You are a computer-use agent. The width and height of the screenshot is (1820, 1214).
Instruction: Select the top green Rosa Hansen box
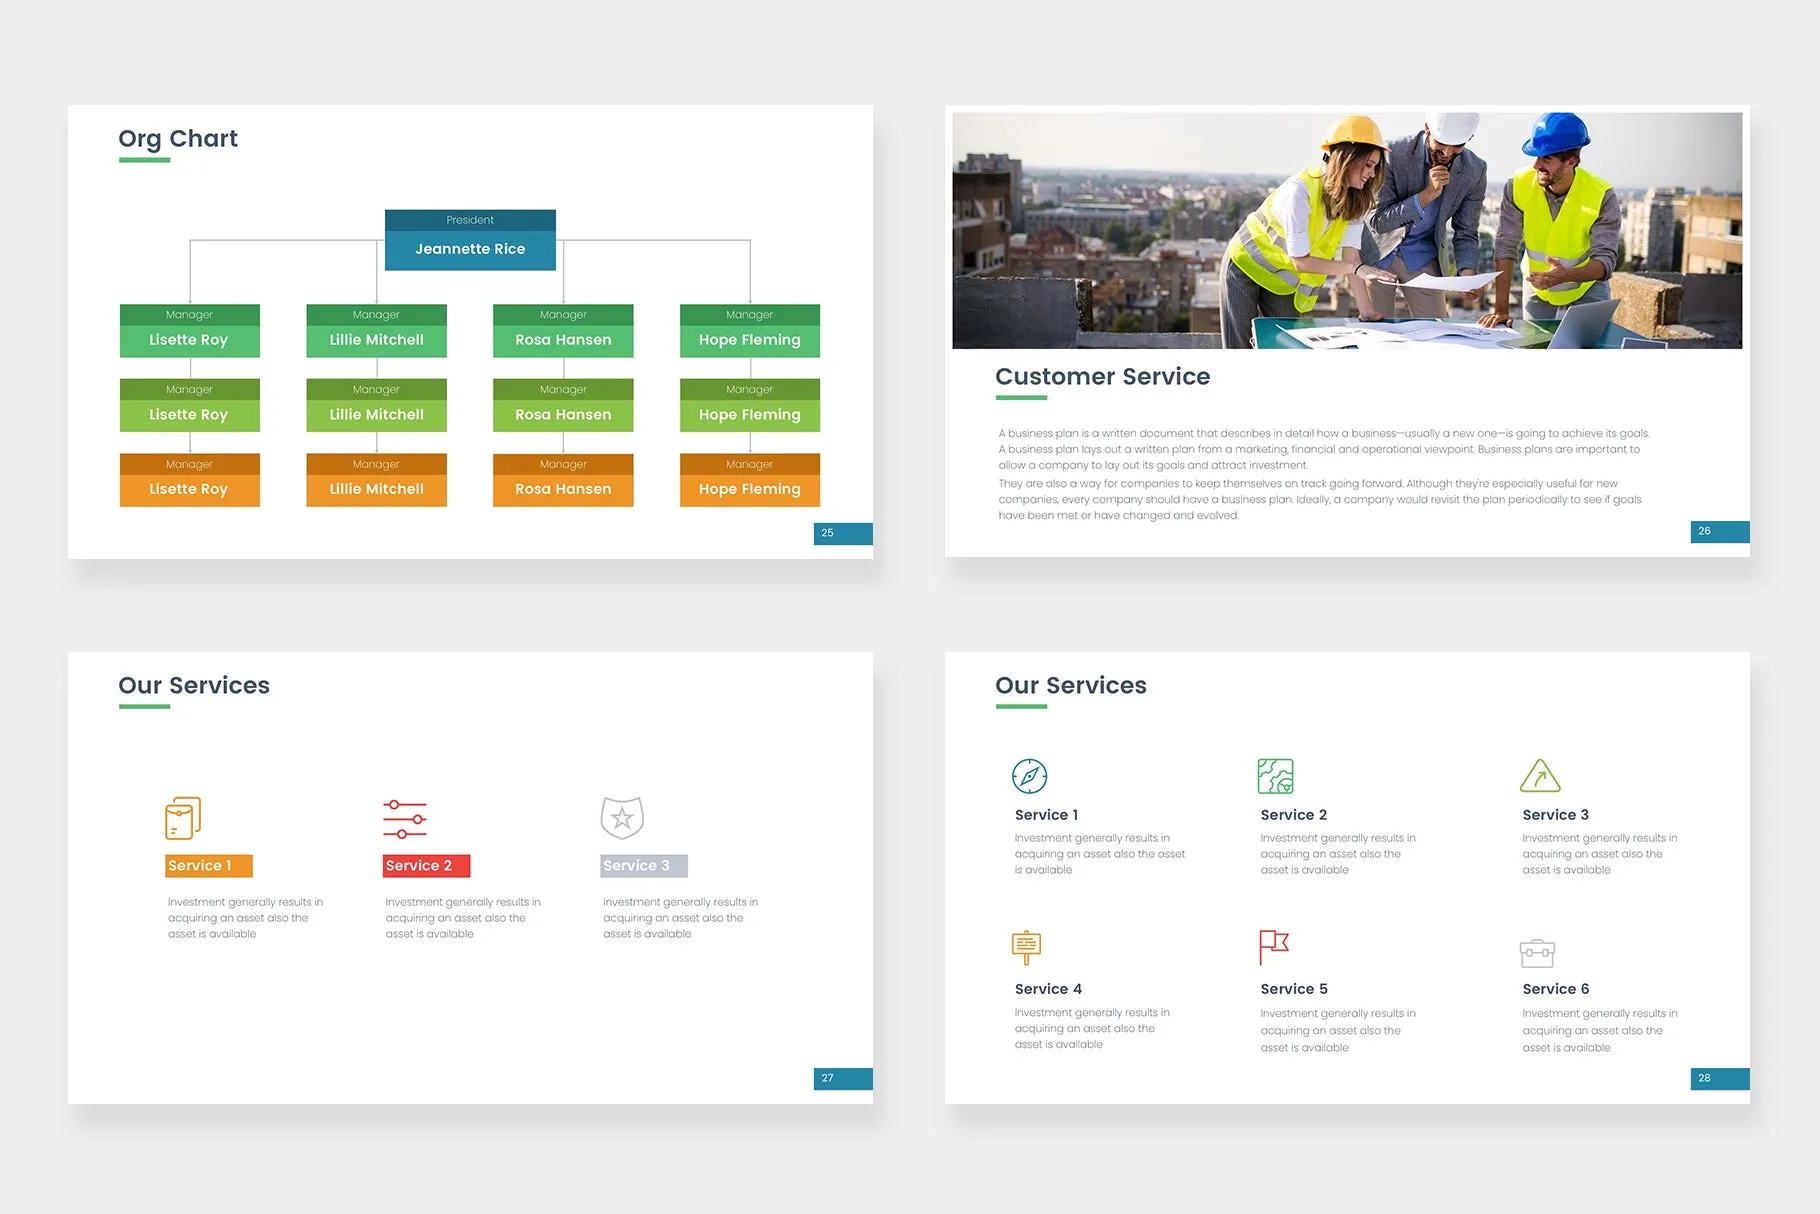click(563, 331)
